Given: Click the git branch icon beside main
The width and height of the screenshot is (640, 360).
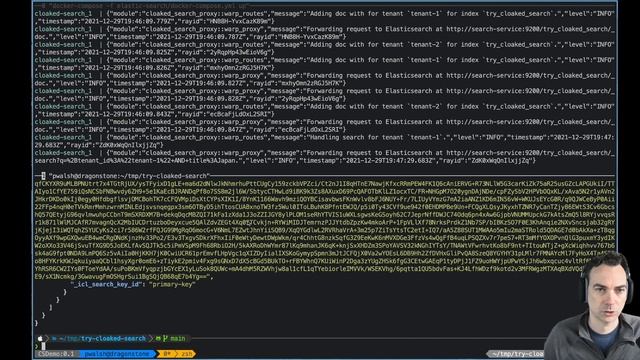Looking at the screenshot, I should point(165,338).
